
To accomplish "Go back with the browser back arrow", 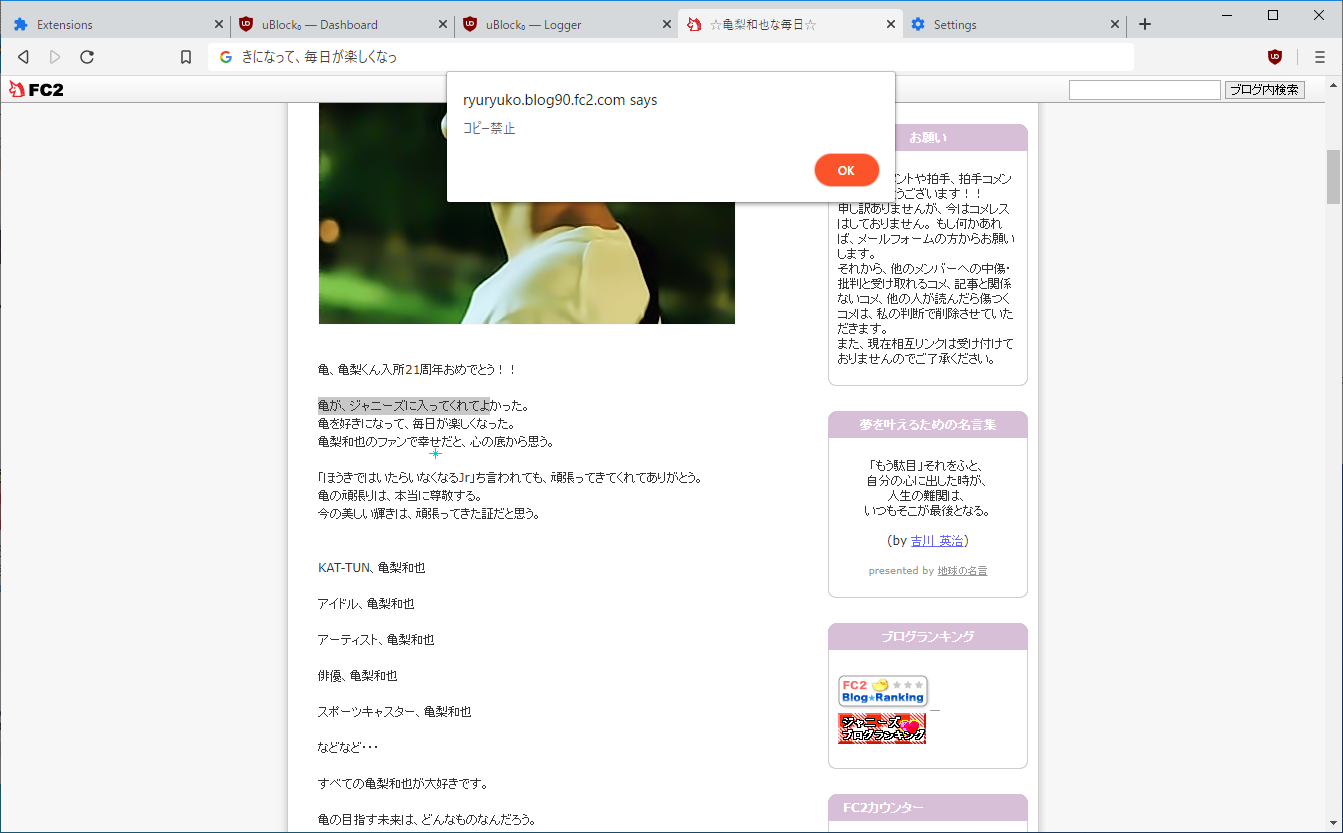I will coord(23,57).
